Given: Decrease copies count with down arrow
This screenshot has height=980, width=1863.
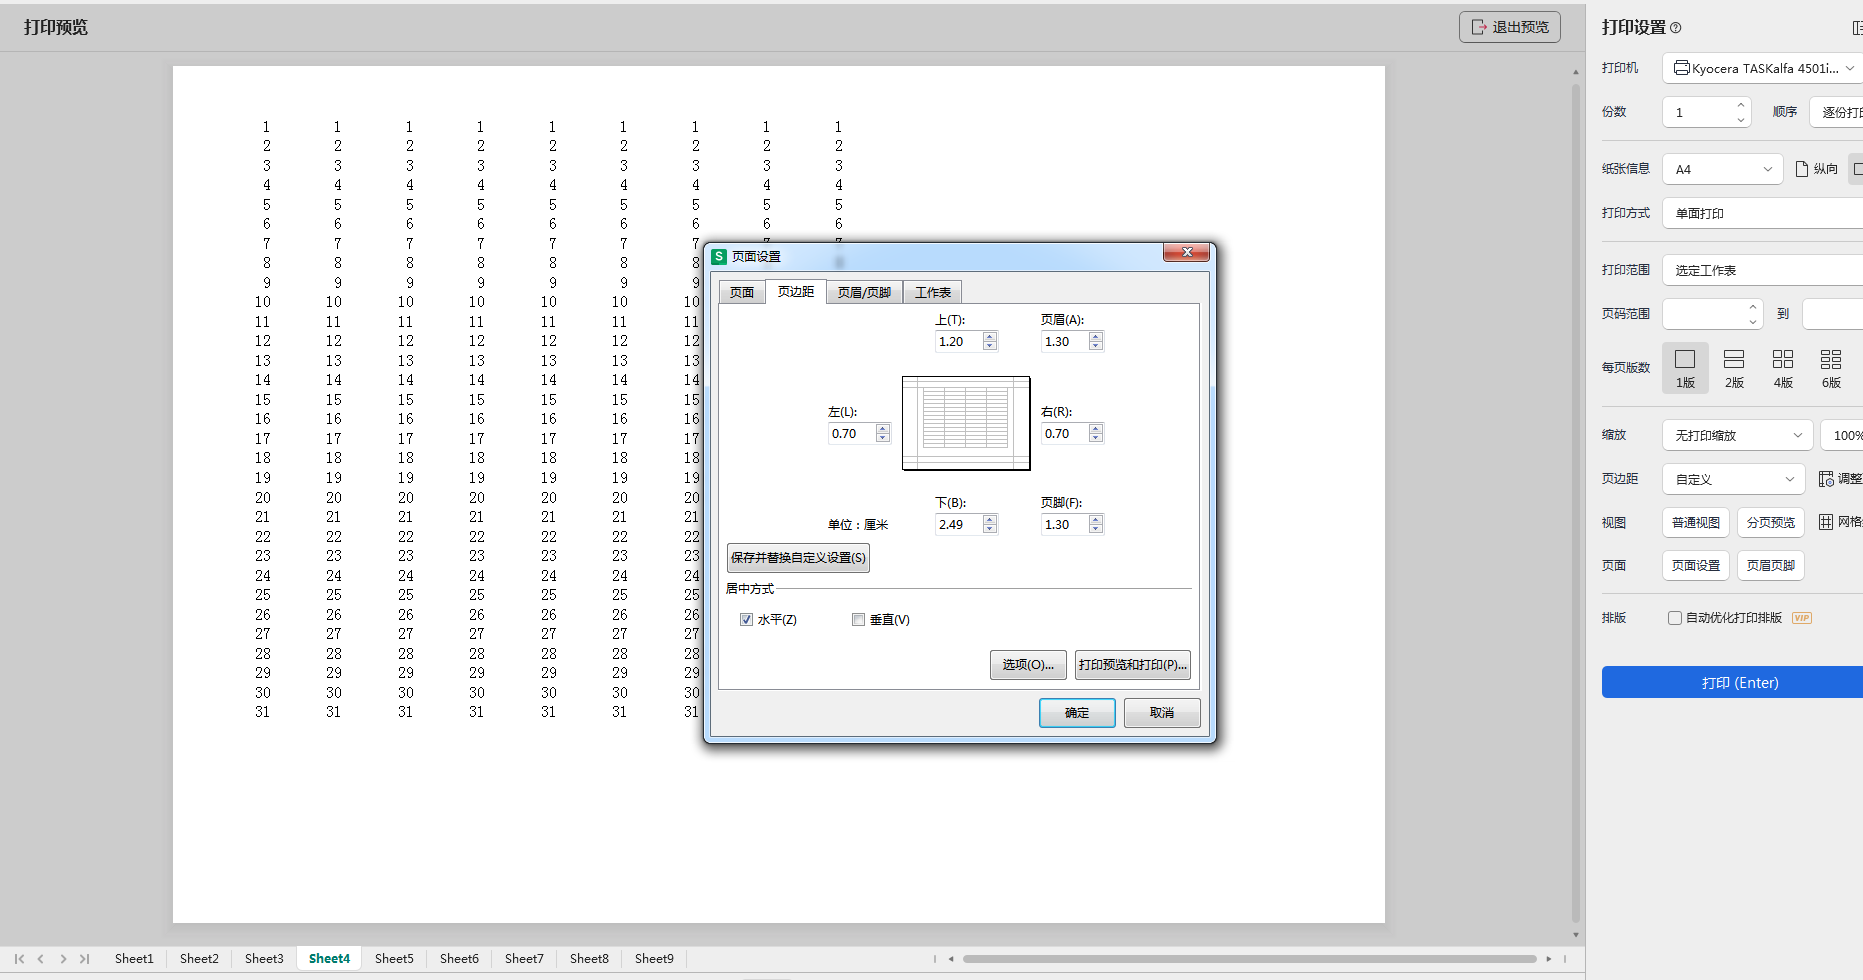Looking at the screenshot, I should (x=1741, y=119).
